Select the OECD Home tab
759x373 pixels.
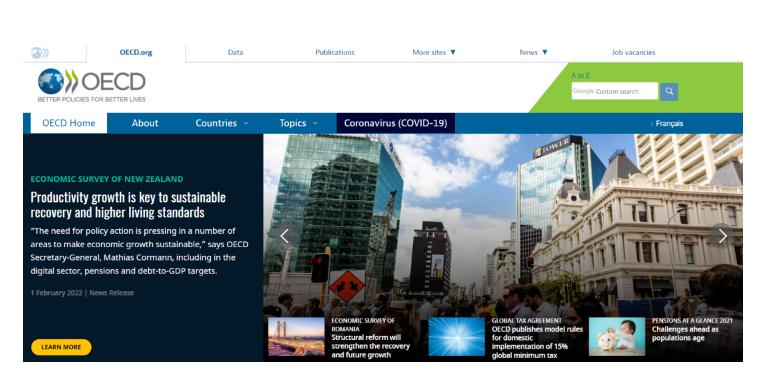pos(69,123)
